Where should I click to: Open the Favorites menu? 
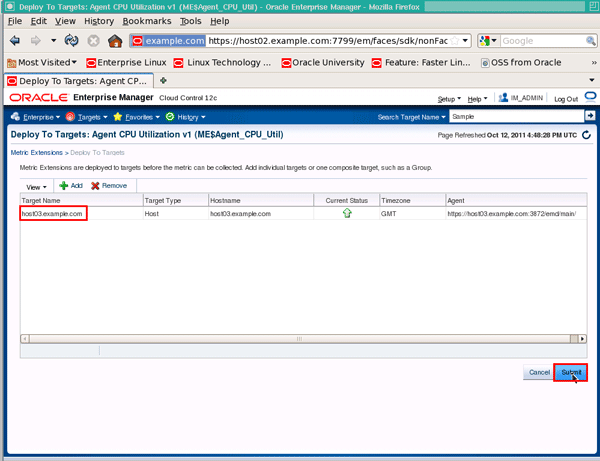point(137,117)
